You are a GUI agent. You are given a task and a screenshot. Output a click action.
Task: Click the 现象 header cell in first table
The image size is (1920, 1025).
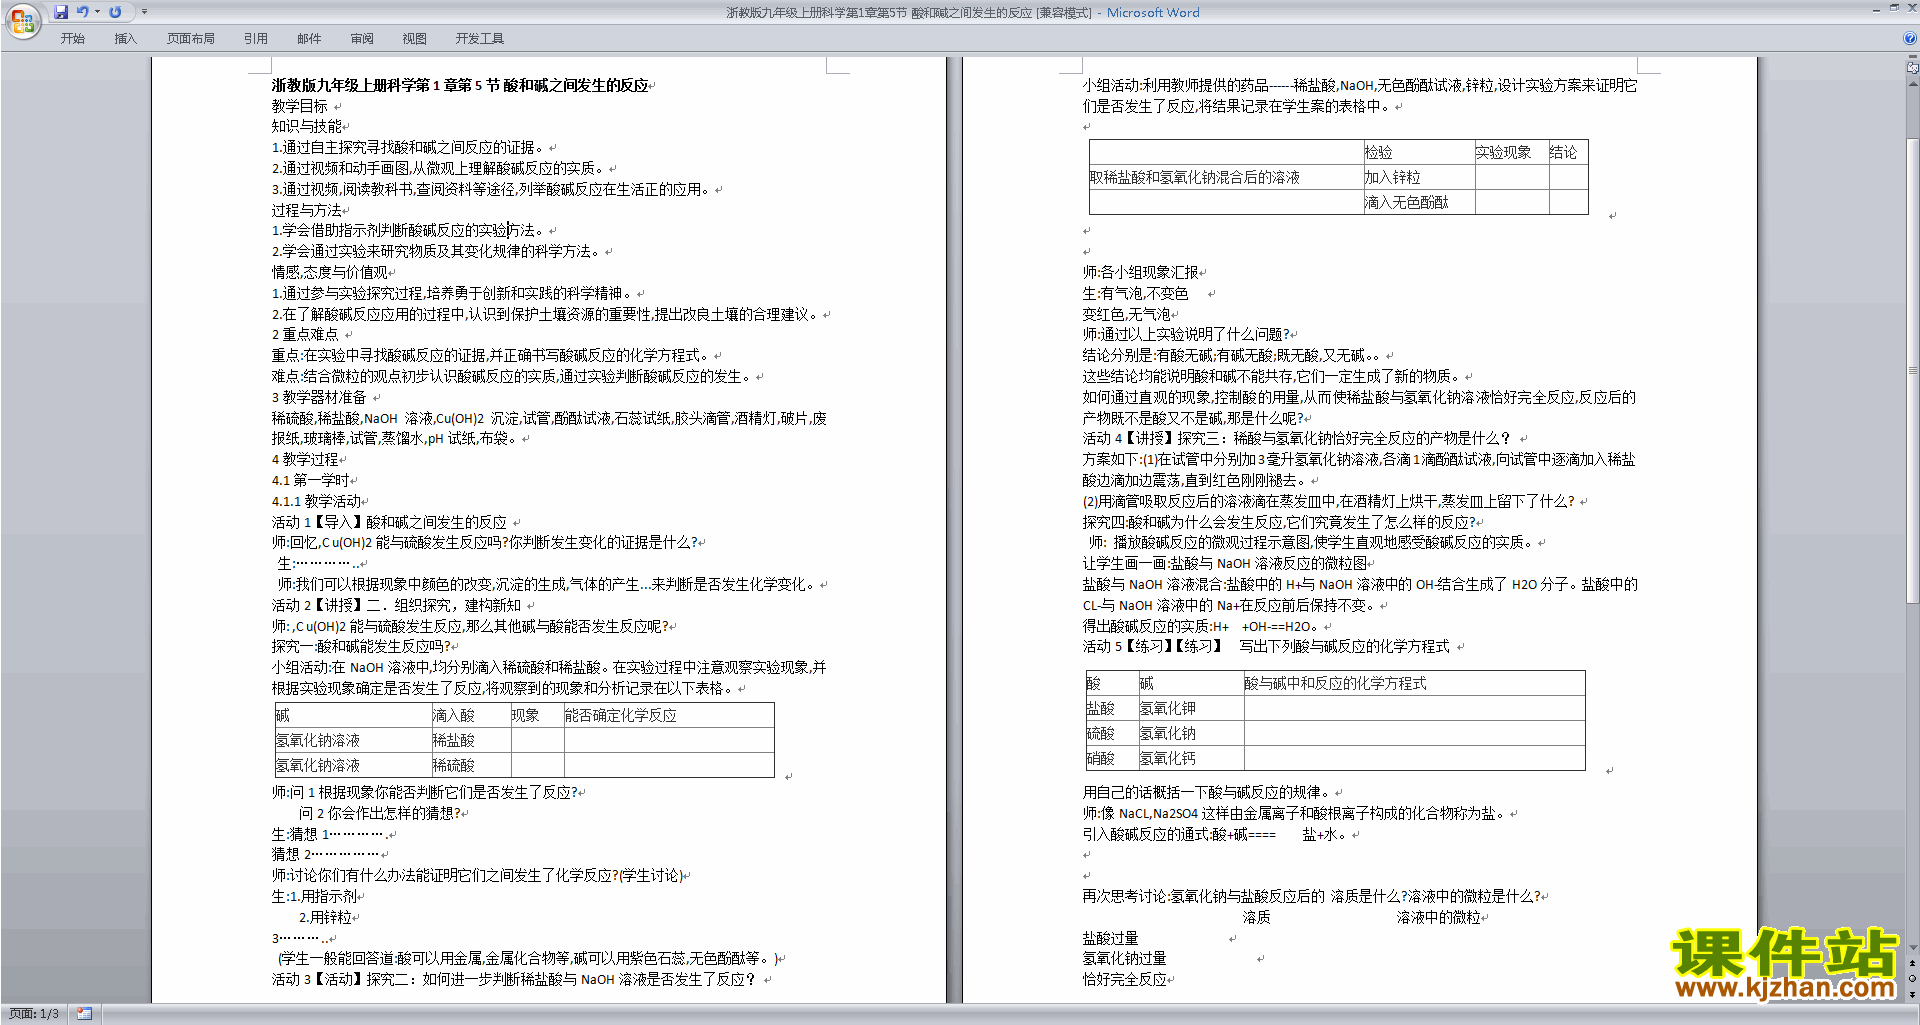click(526, 716)
